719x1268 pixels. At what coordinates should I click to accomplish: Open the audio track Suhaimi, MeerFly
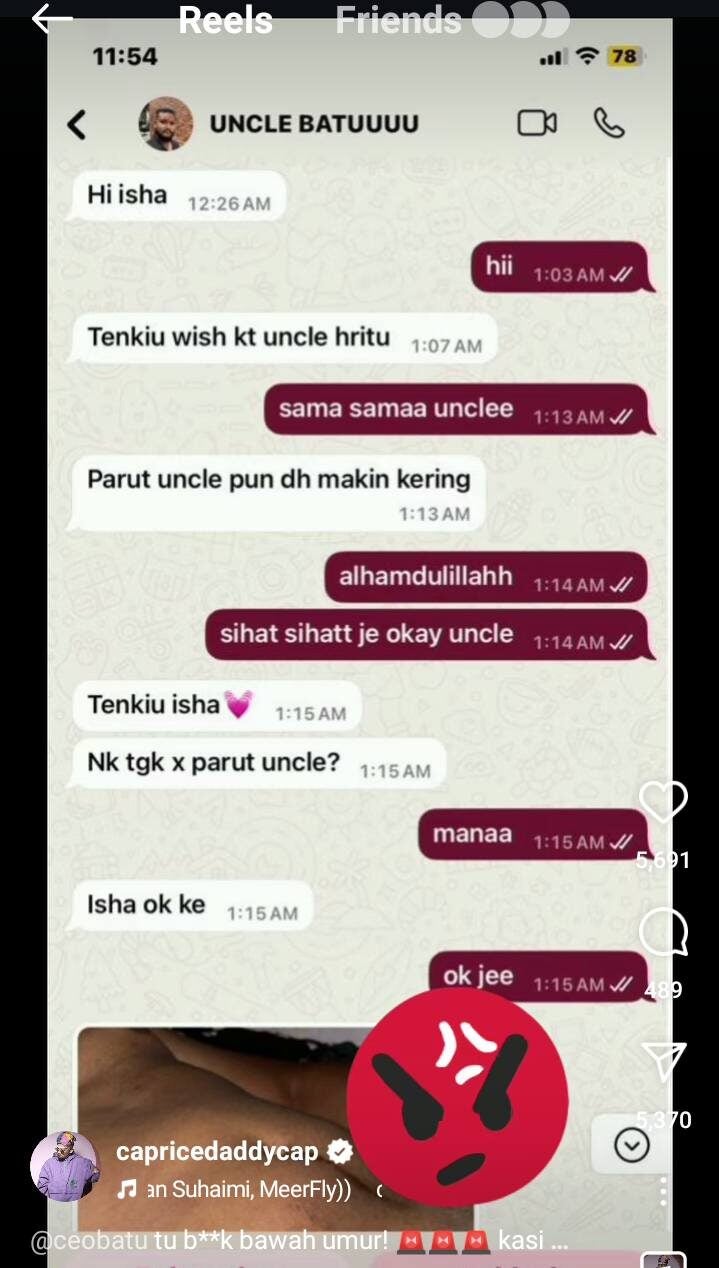(x=249, y=1190)
